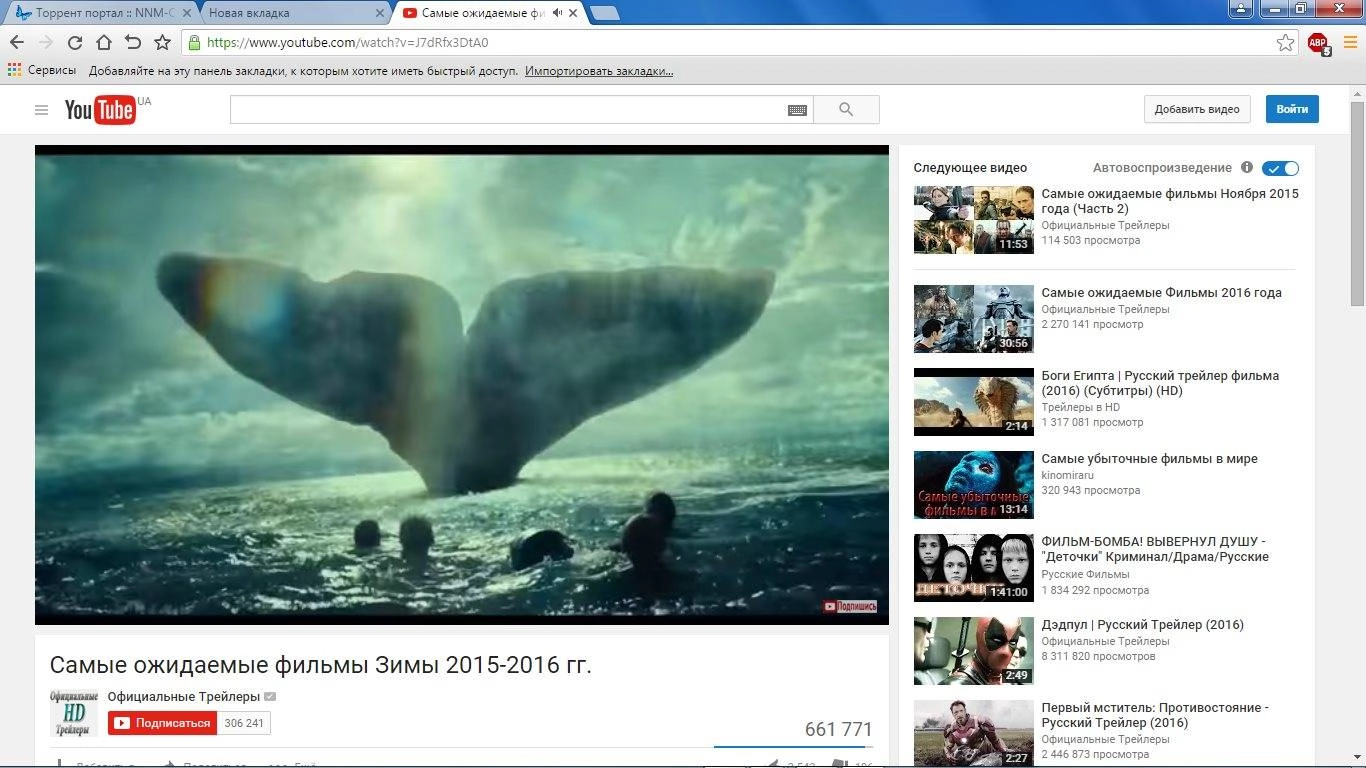Screen dimensions: 1366x768
Task: Click the star icon next to home button
Action: (x=162, y=43)
